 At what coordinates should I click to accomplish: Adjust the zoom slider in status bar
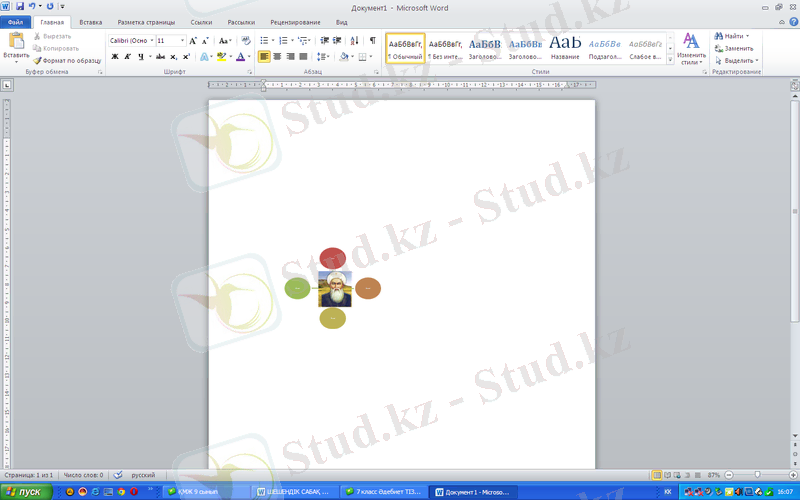tap(757, 474)
